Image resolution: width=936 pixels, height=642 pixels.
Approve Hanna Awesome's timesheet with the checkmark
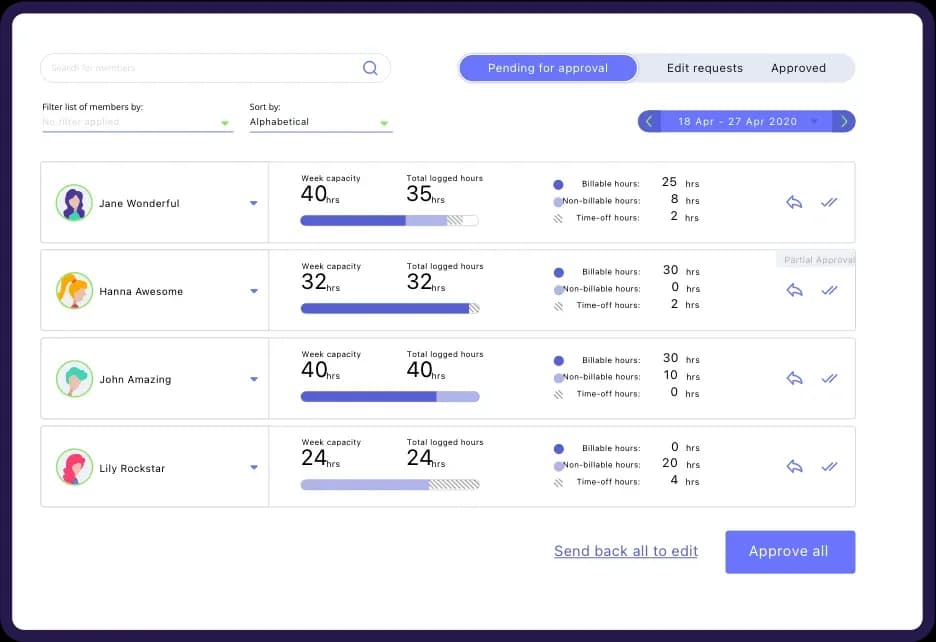(x=829, y=290)
